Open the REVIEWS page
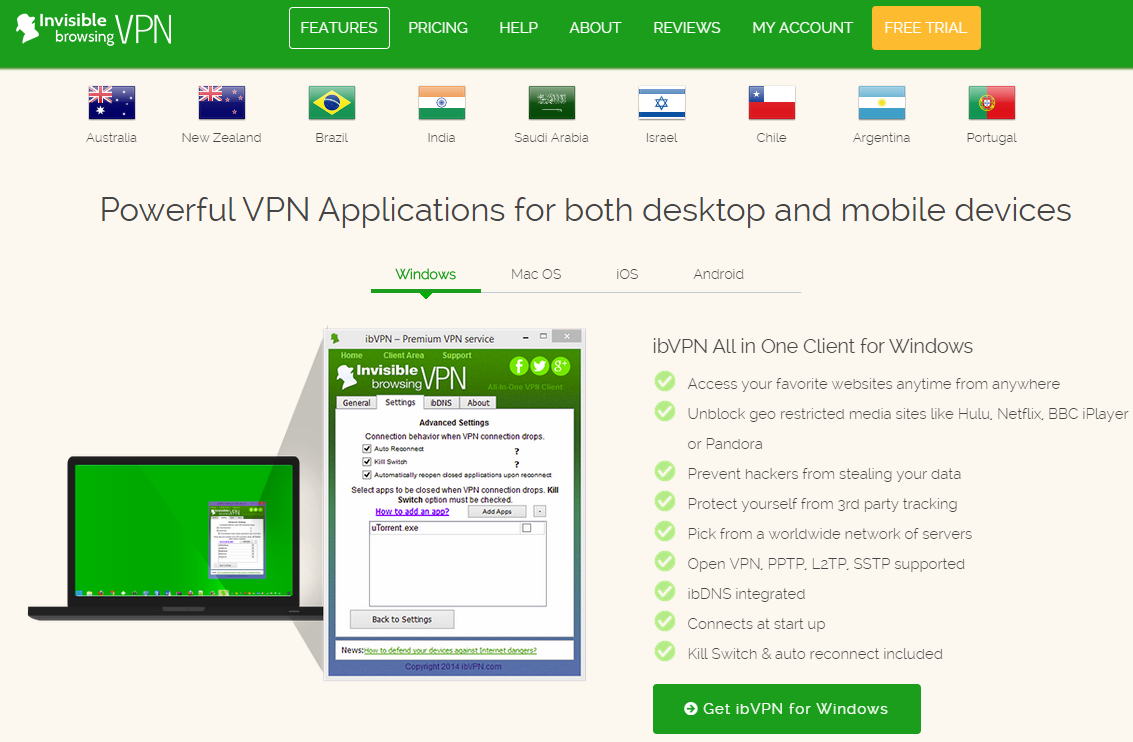Image resolution: width=1133 pixels, height=742 pixels. pos(687,28)
